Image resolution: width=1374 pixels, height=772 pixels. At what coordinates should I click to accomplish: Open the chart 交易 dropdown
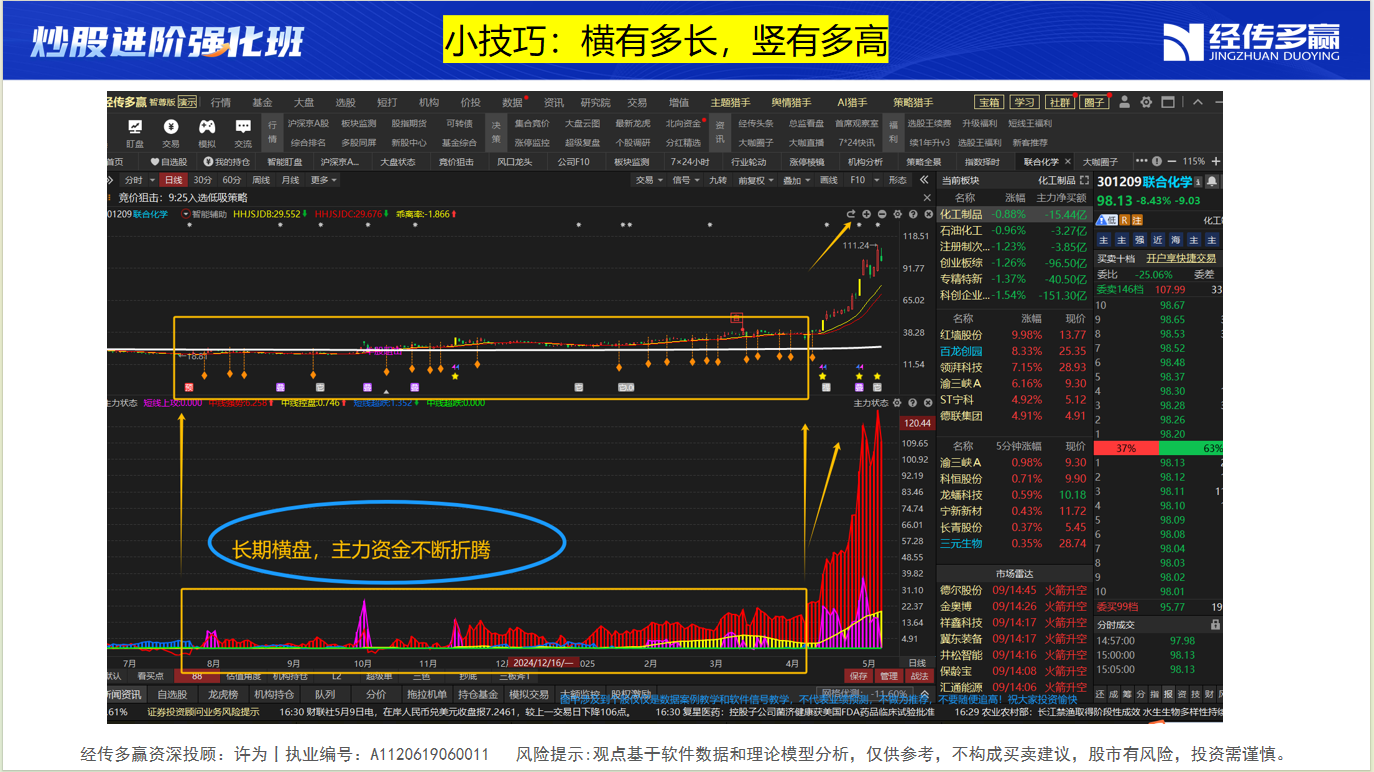pyautogui.click(x=648, y=180)
